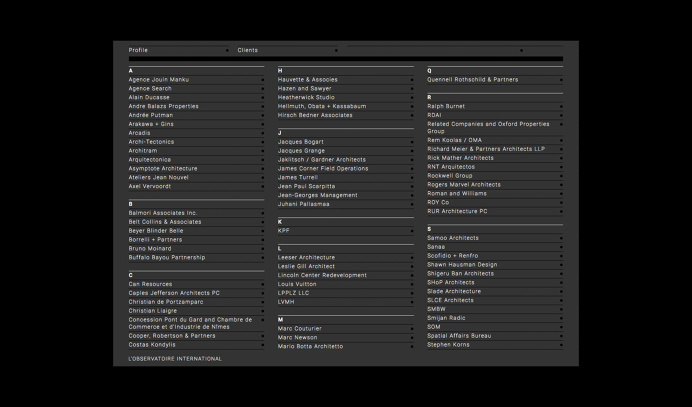Click the dot icon next to KPF
Screen dimensions: 692x407
[412, 231]
